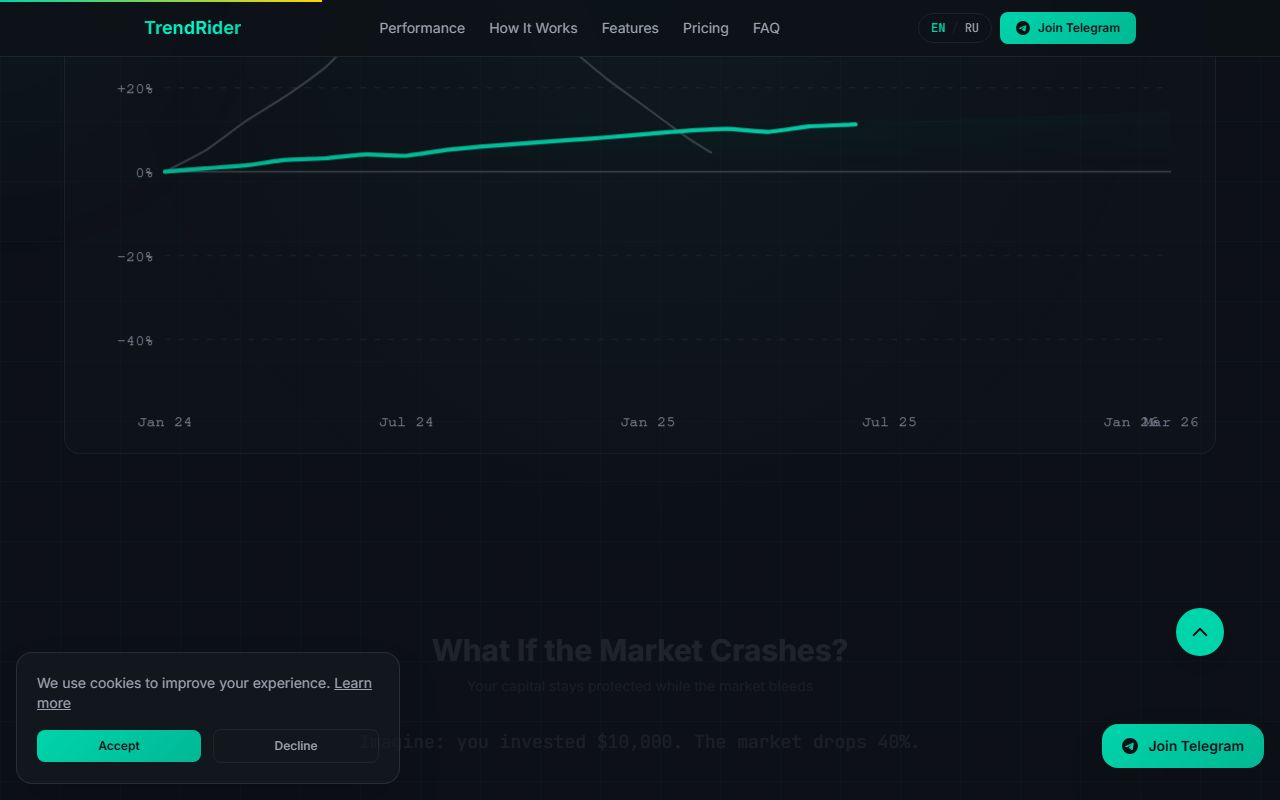Viewport: 1280px width, 800px height.
Task: Click the +20% axis label
Action: tap(135, 89)
